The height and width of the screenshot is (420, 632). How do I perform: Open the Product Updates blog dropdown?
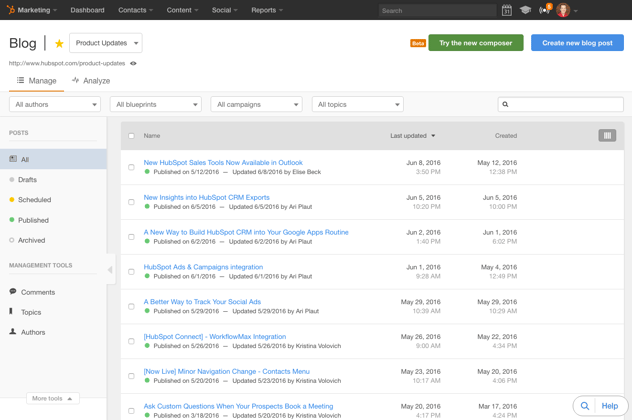(x=106, y=43)
